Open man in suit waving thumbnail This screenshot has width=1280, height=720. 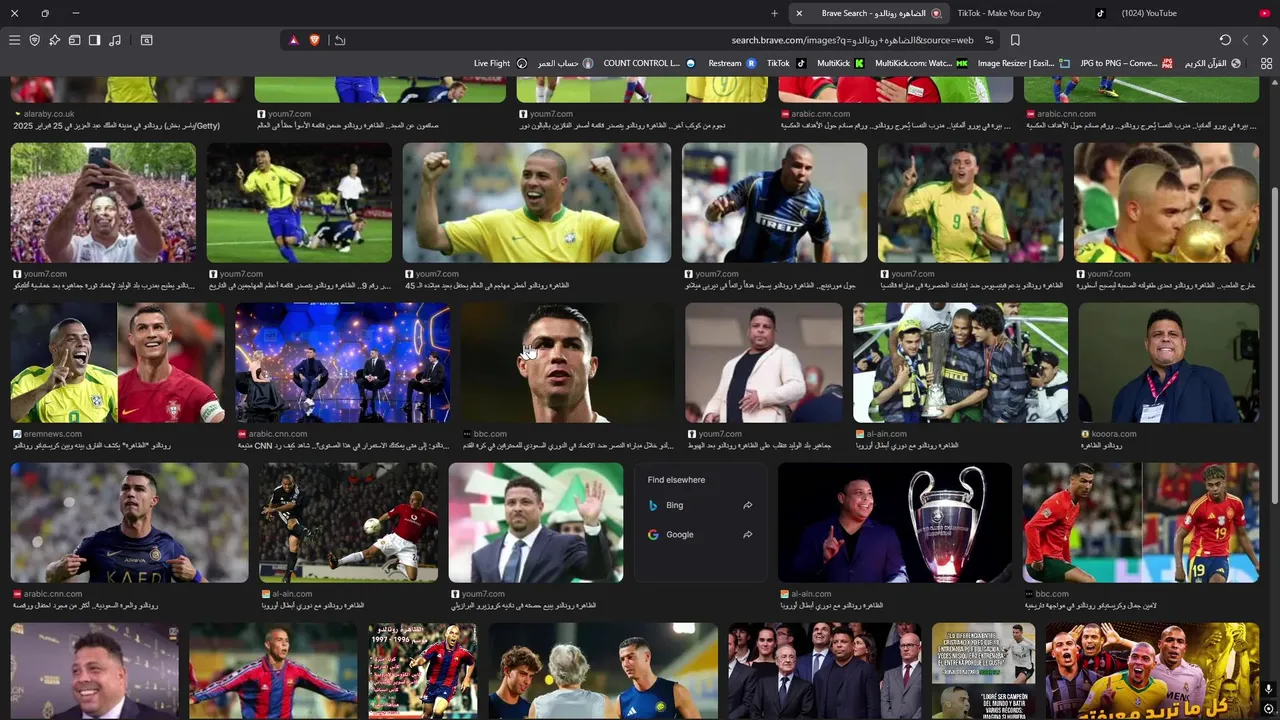click(x=536, y=523)
